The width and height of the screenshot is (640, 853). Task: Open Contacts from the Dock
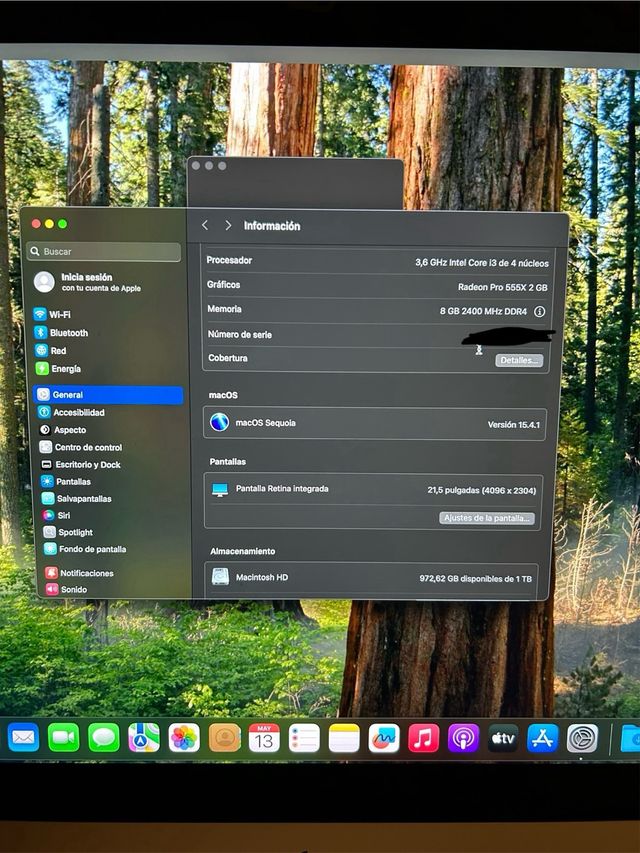click(224, 738)
